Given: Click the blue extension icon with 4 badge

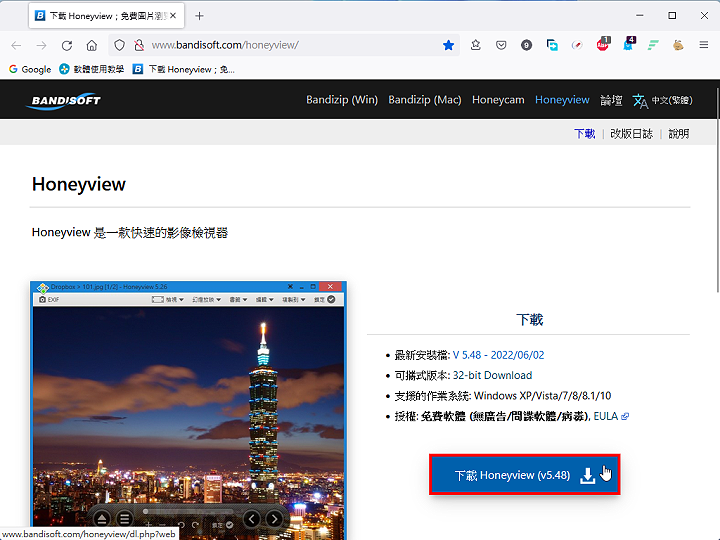Looking at the screenshot, I should 628,44.
